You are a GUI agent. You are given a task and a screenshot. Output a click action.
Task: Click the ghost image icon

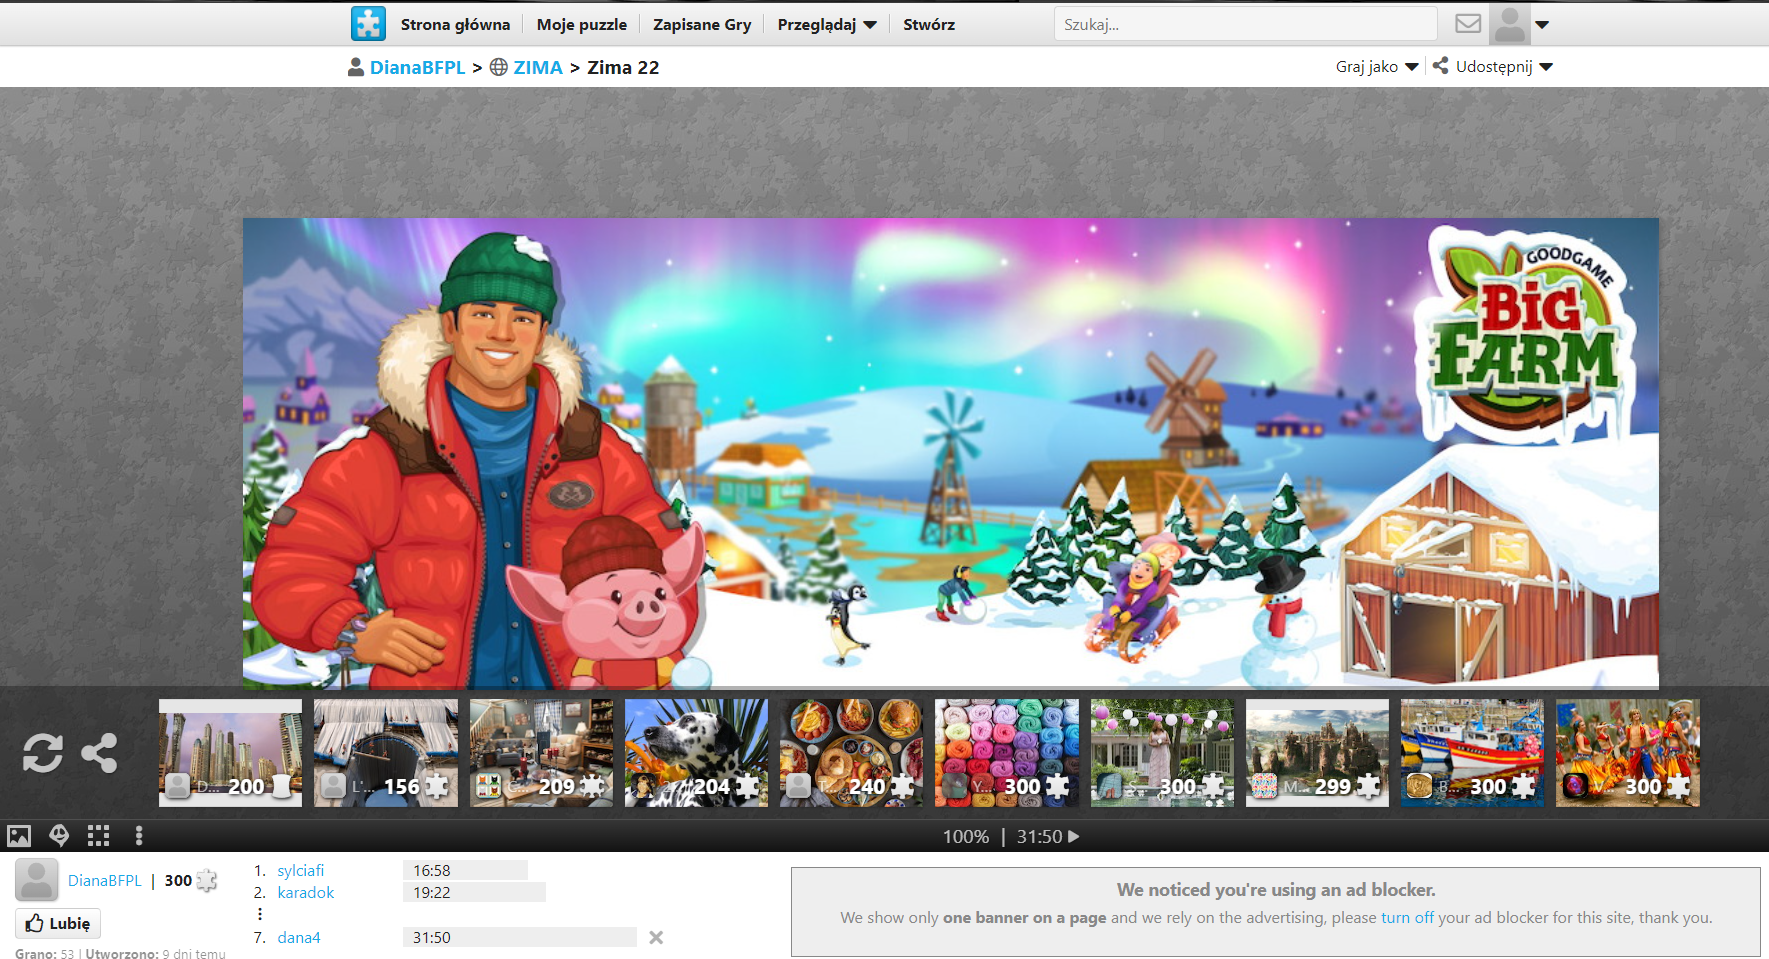pyautogui.click(x=59, y=835)
